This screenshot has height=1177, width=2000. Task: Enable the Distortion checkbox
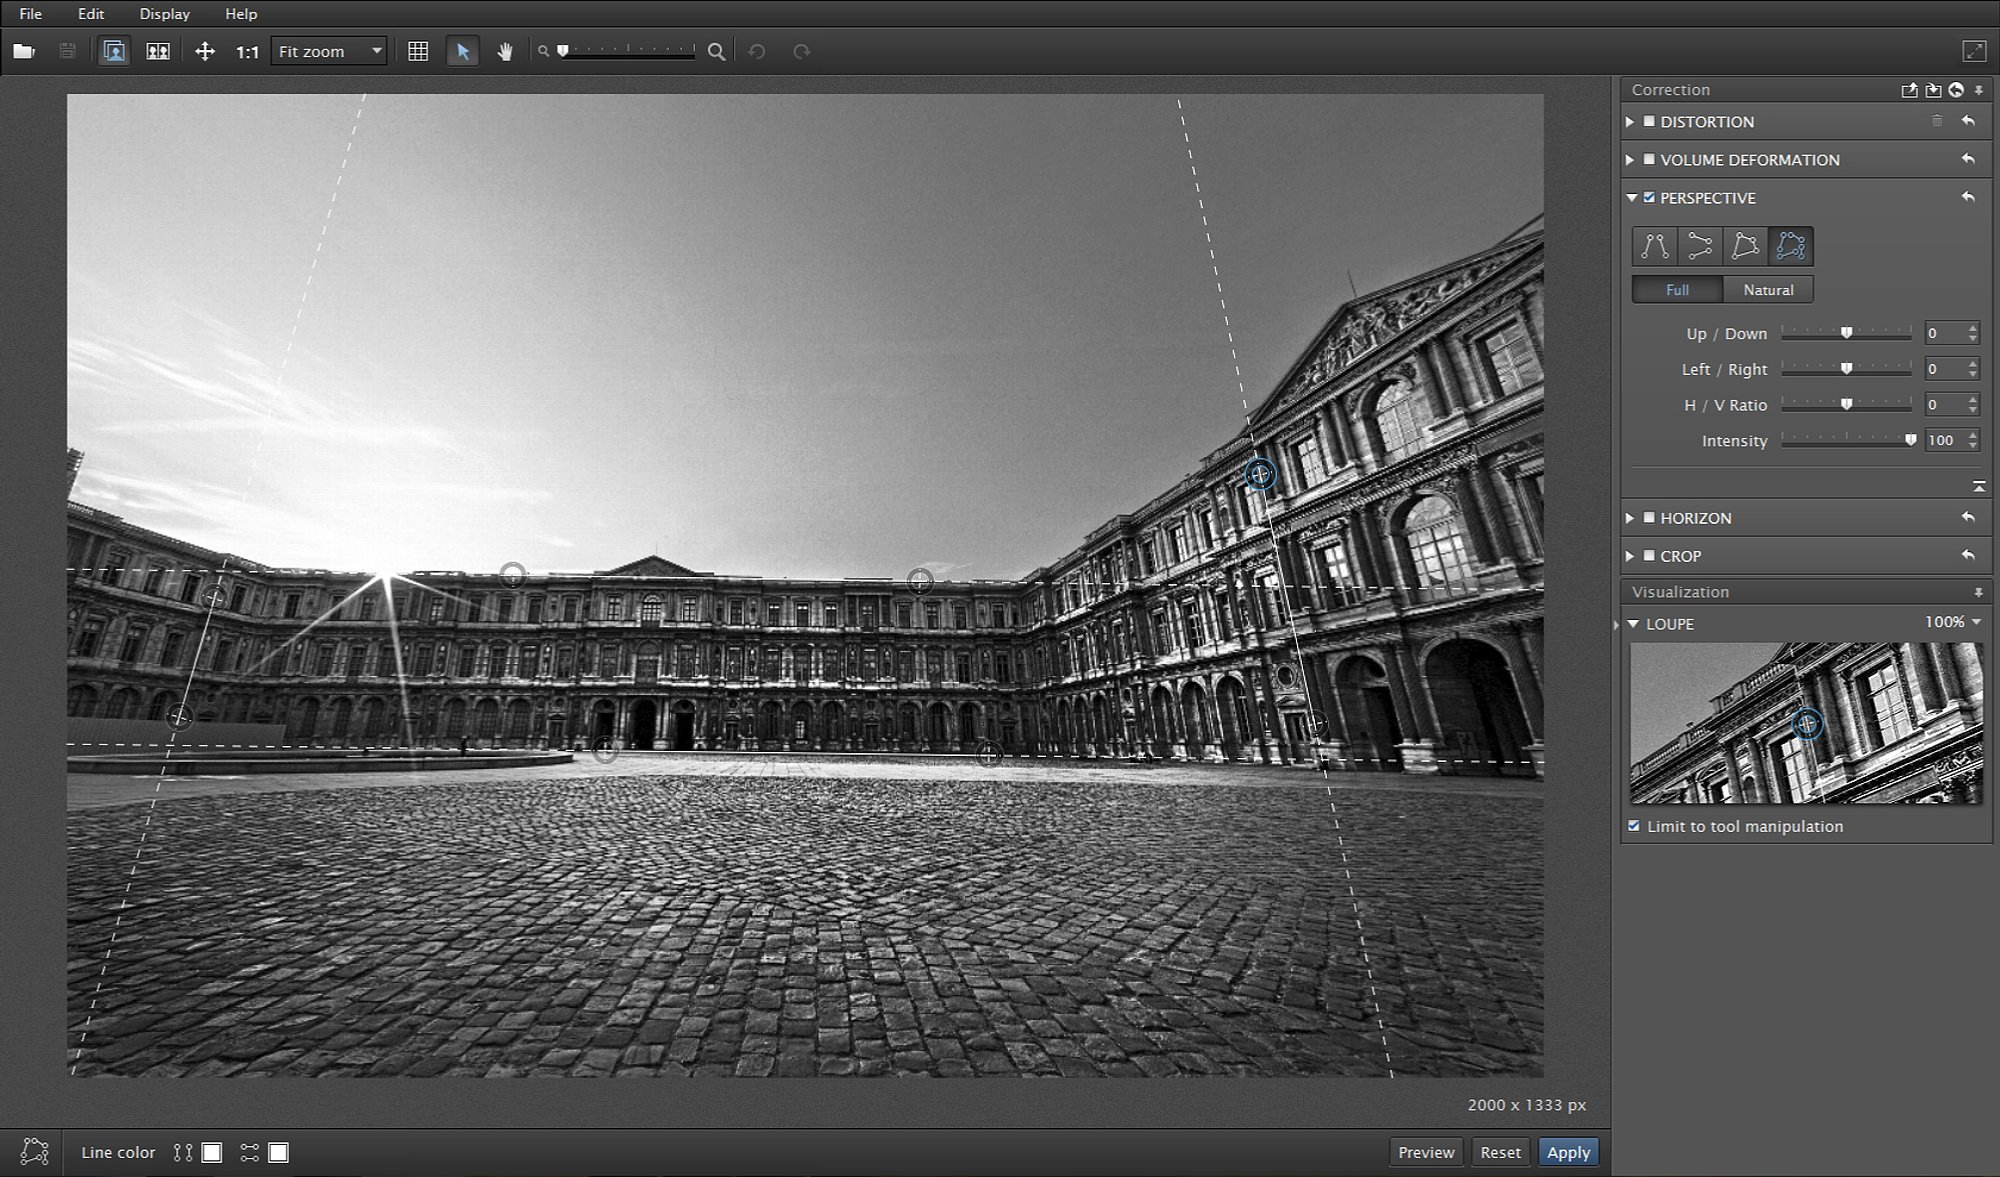coord(1649,122)
